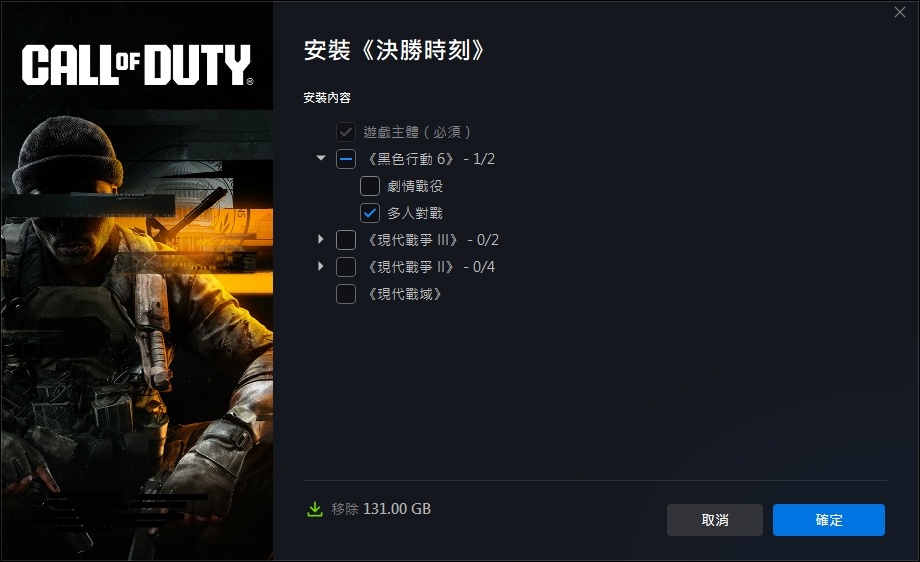Toggle the 《黑色行動 6》 partial checkbox
Image resolution: width=920 pixels, height=562 pixels.
coord(346,159)
